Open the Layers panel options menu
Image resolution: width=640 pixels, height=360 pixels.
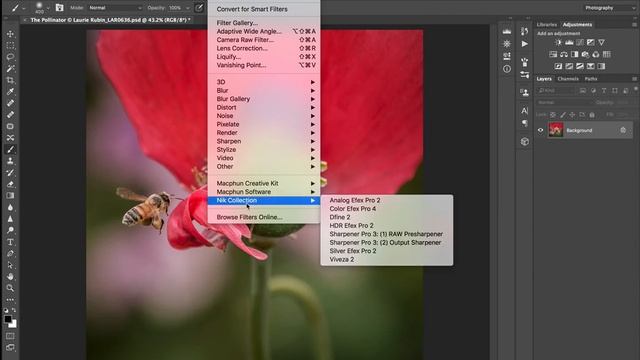(634, 79)
